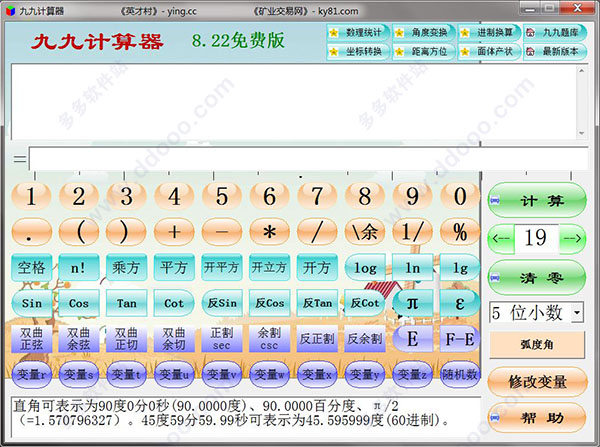Click the Sin function key
Screen dimensions: 600x447
click(x=31, y=303)
